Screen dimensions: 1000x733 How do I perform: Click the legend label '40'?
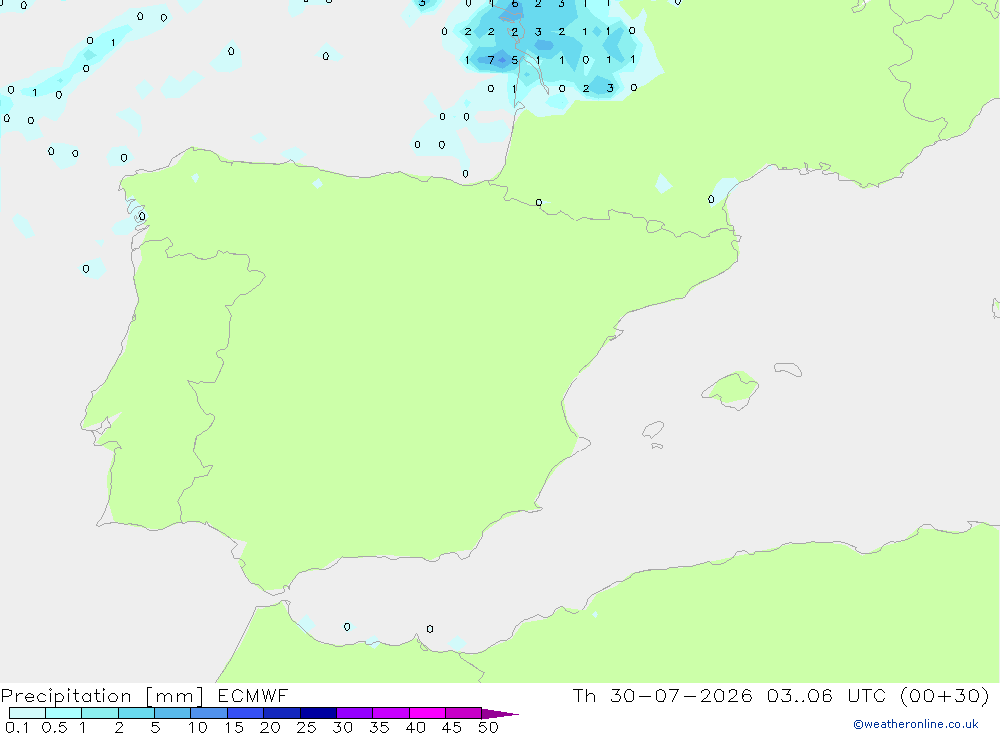pos(415,727)
